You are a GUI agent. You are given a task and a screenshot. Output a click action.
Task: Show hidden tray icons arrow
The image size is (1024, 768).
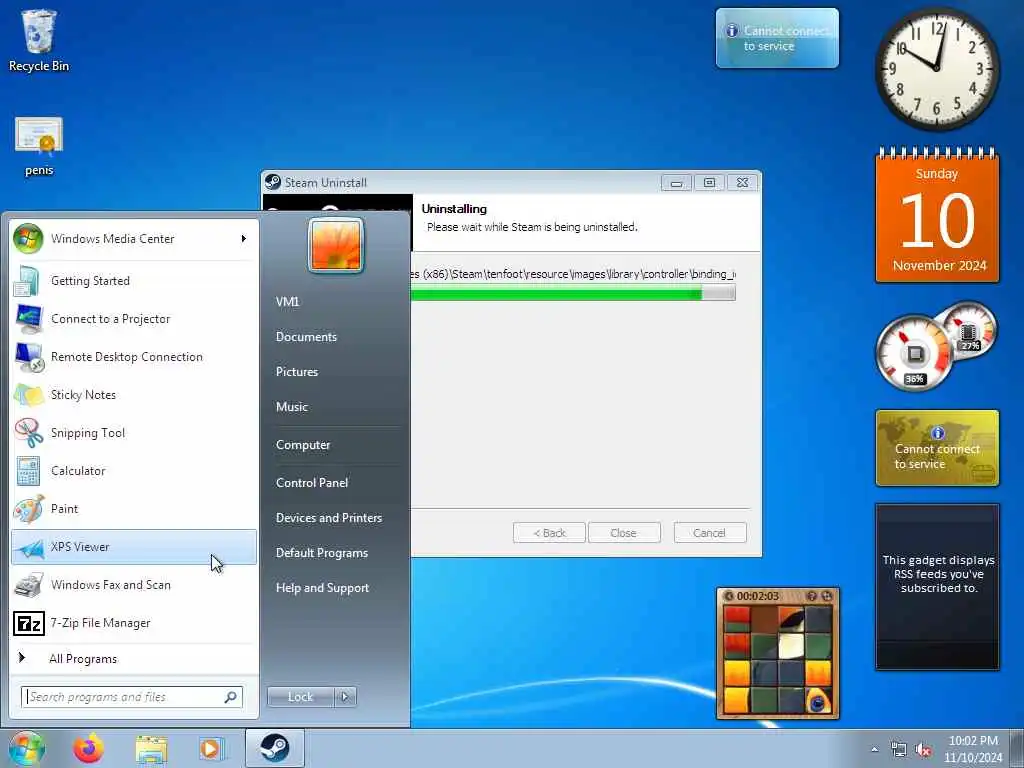pyautogui.click(x=874, y=750)
